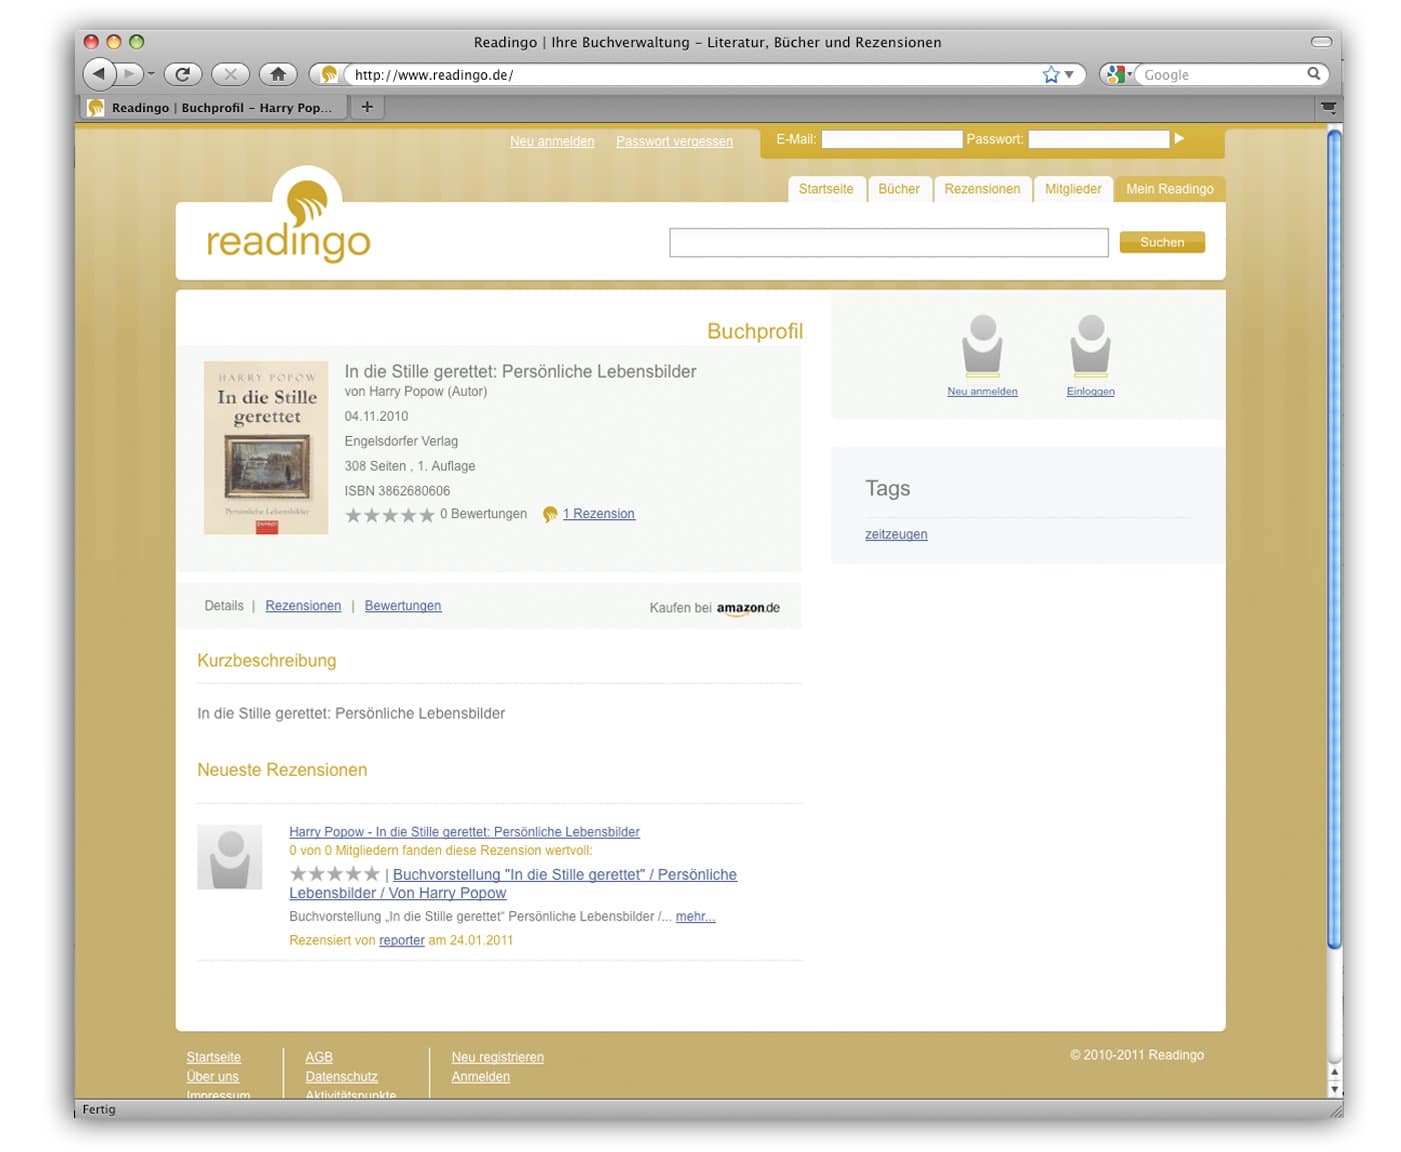Go back with the browser back arrow
This screenshot has width=1401, height=1152.
coord(98,74)
